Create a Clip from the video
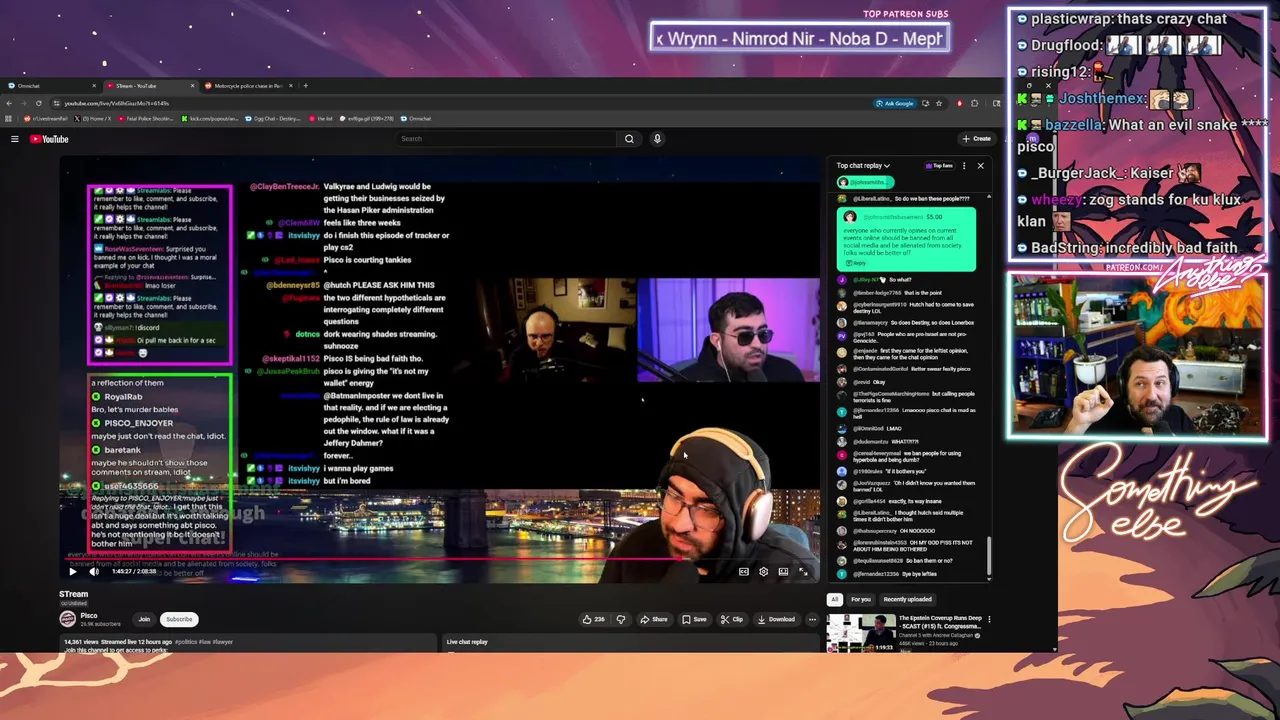1280x720 pixels. [x=732, y=619]
